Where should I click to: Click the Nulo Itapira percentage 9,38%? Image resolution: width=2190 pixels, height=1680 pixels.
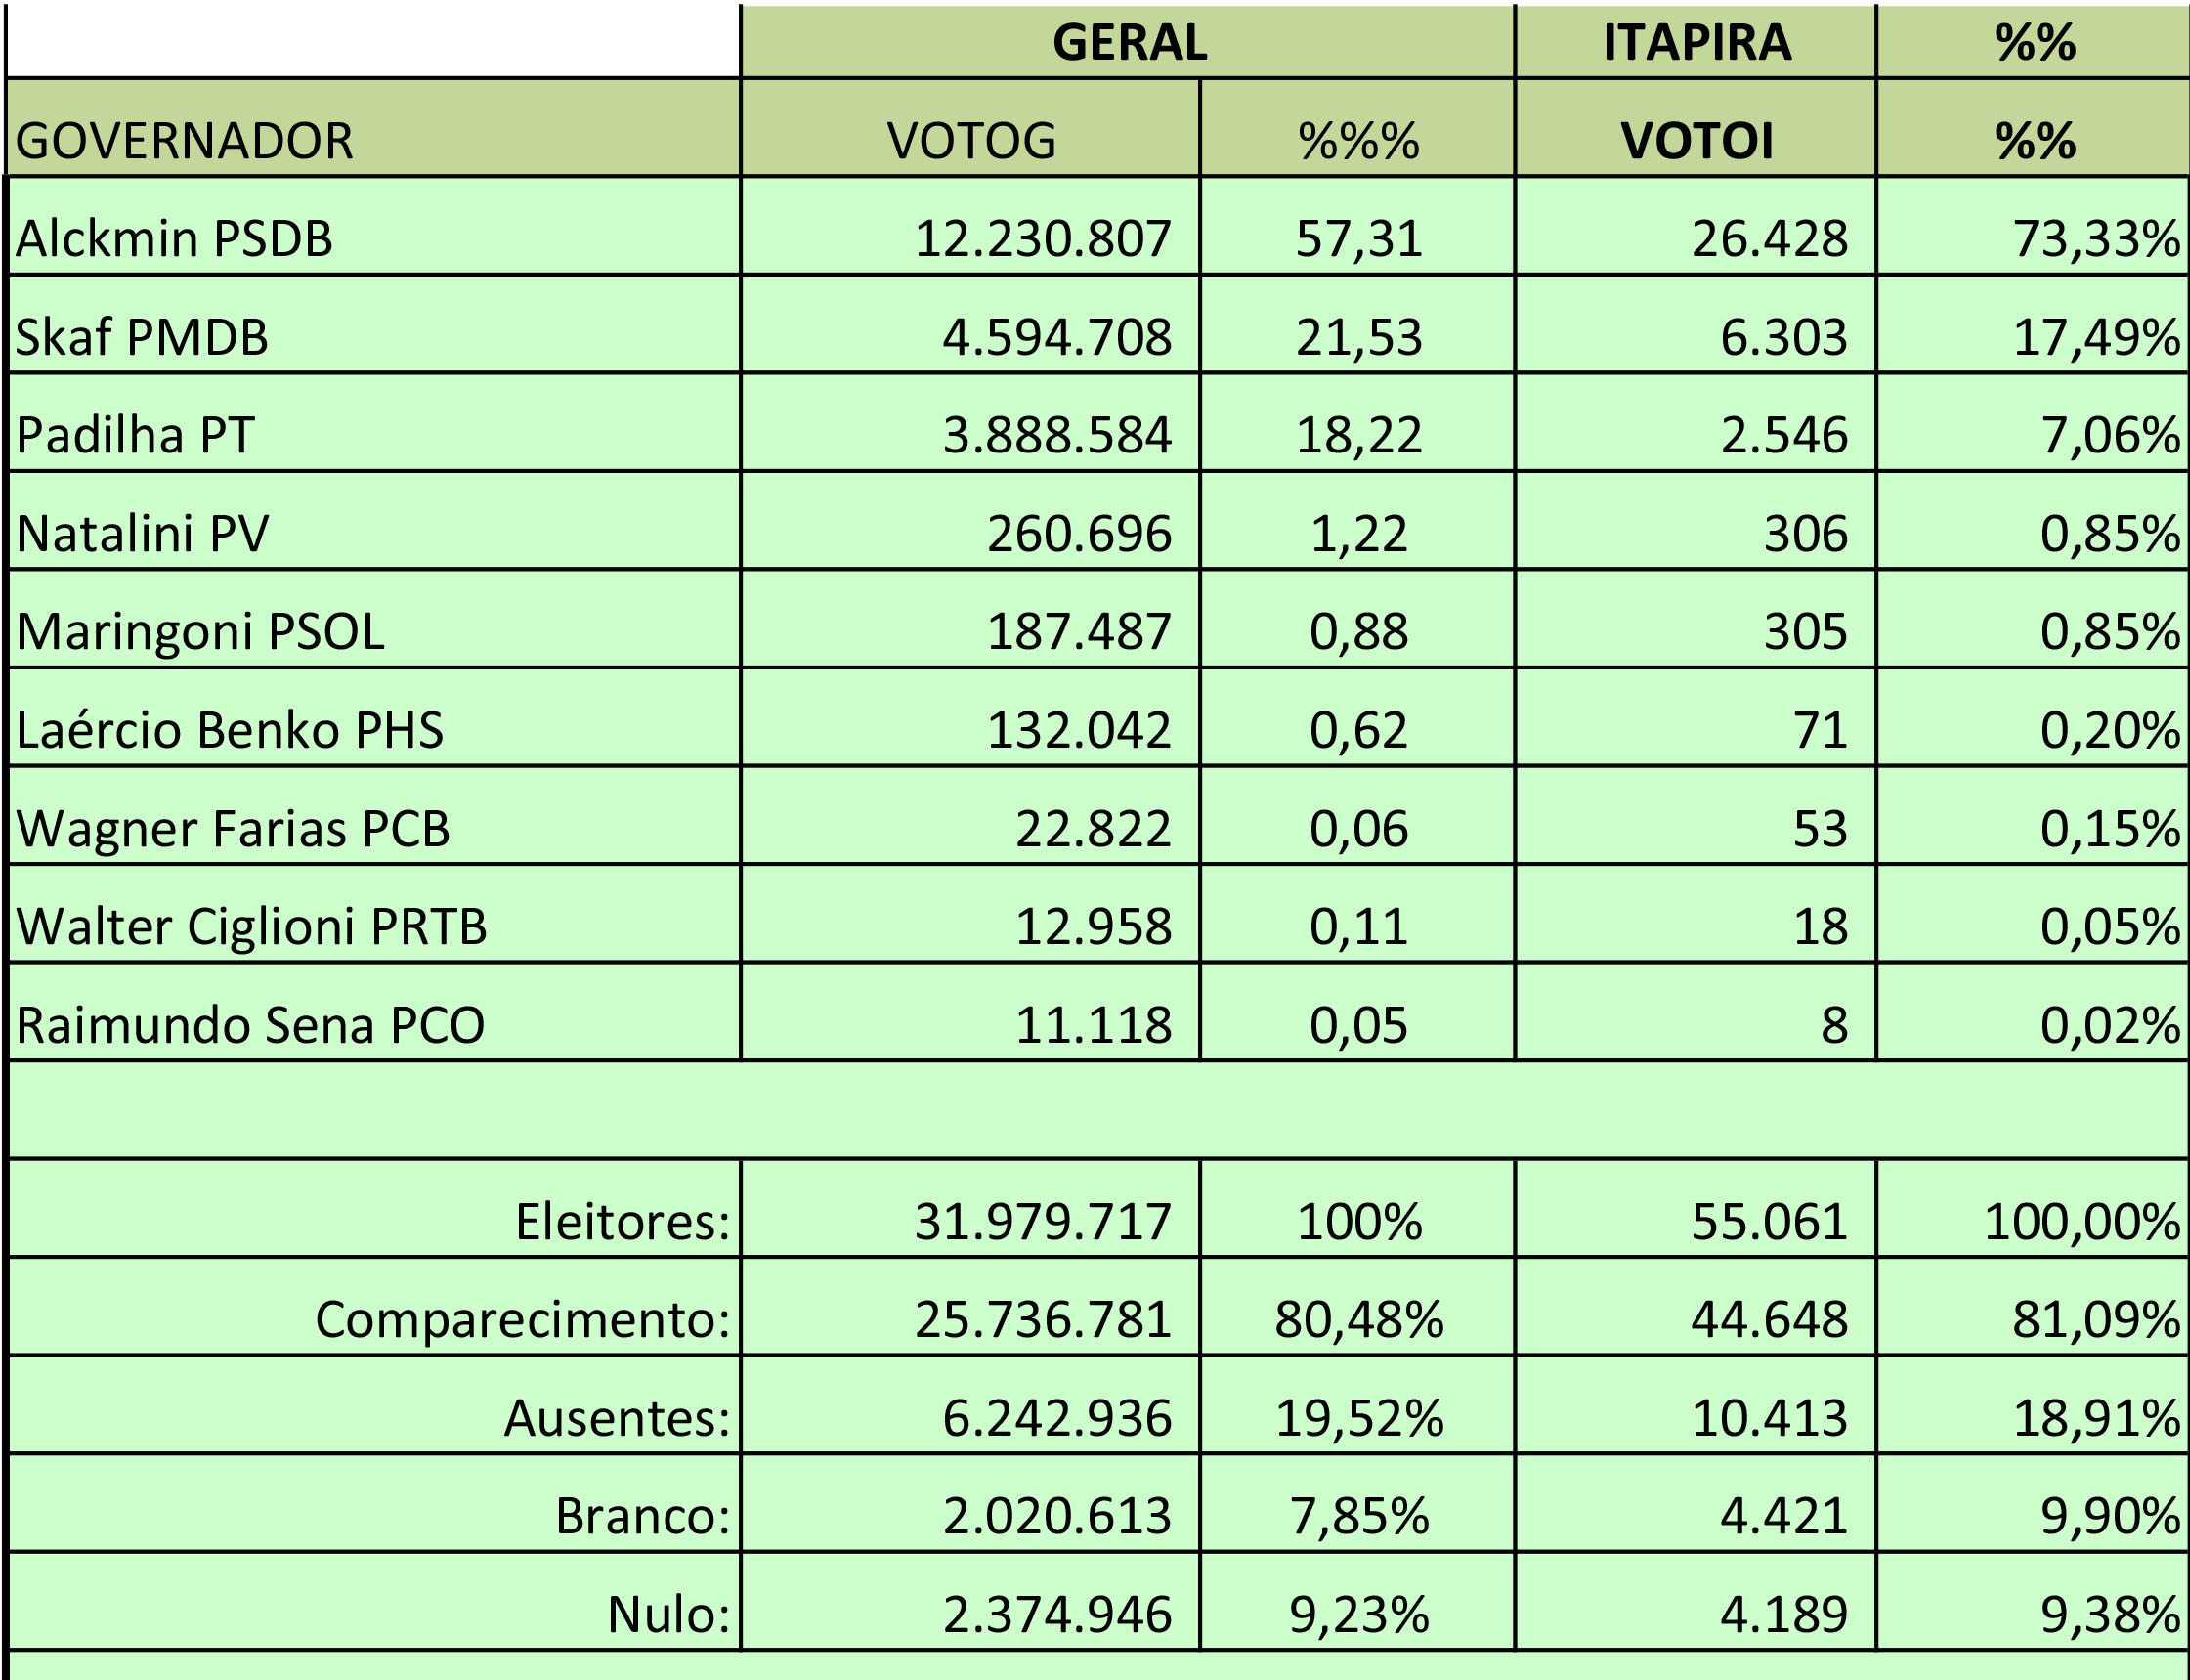click(2032, 1601)
